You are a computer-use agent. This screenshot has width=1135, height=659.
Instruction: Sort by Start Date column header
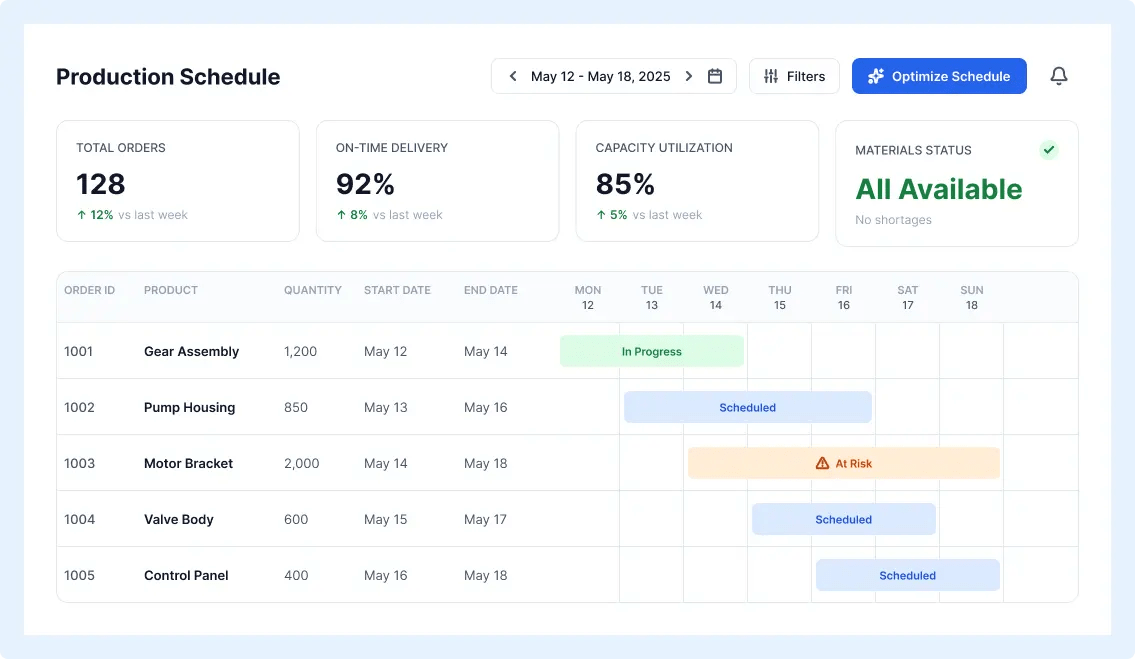pyautogui.click(x=397, y=290)
